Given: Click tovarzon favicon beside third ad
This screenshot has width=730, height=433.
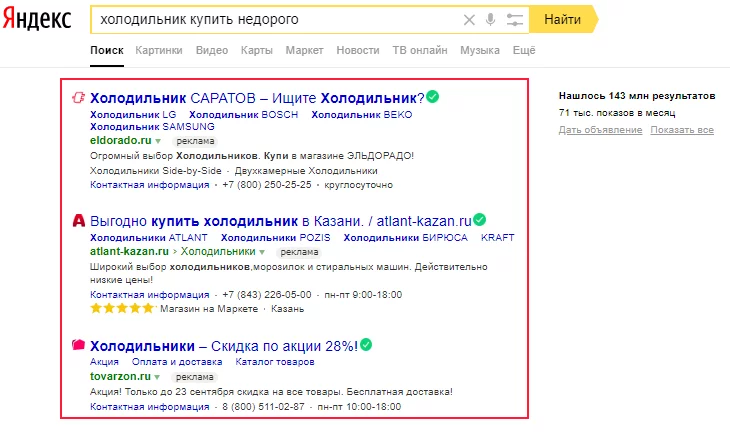Looking at the screenshot, I should 78,345.
